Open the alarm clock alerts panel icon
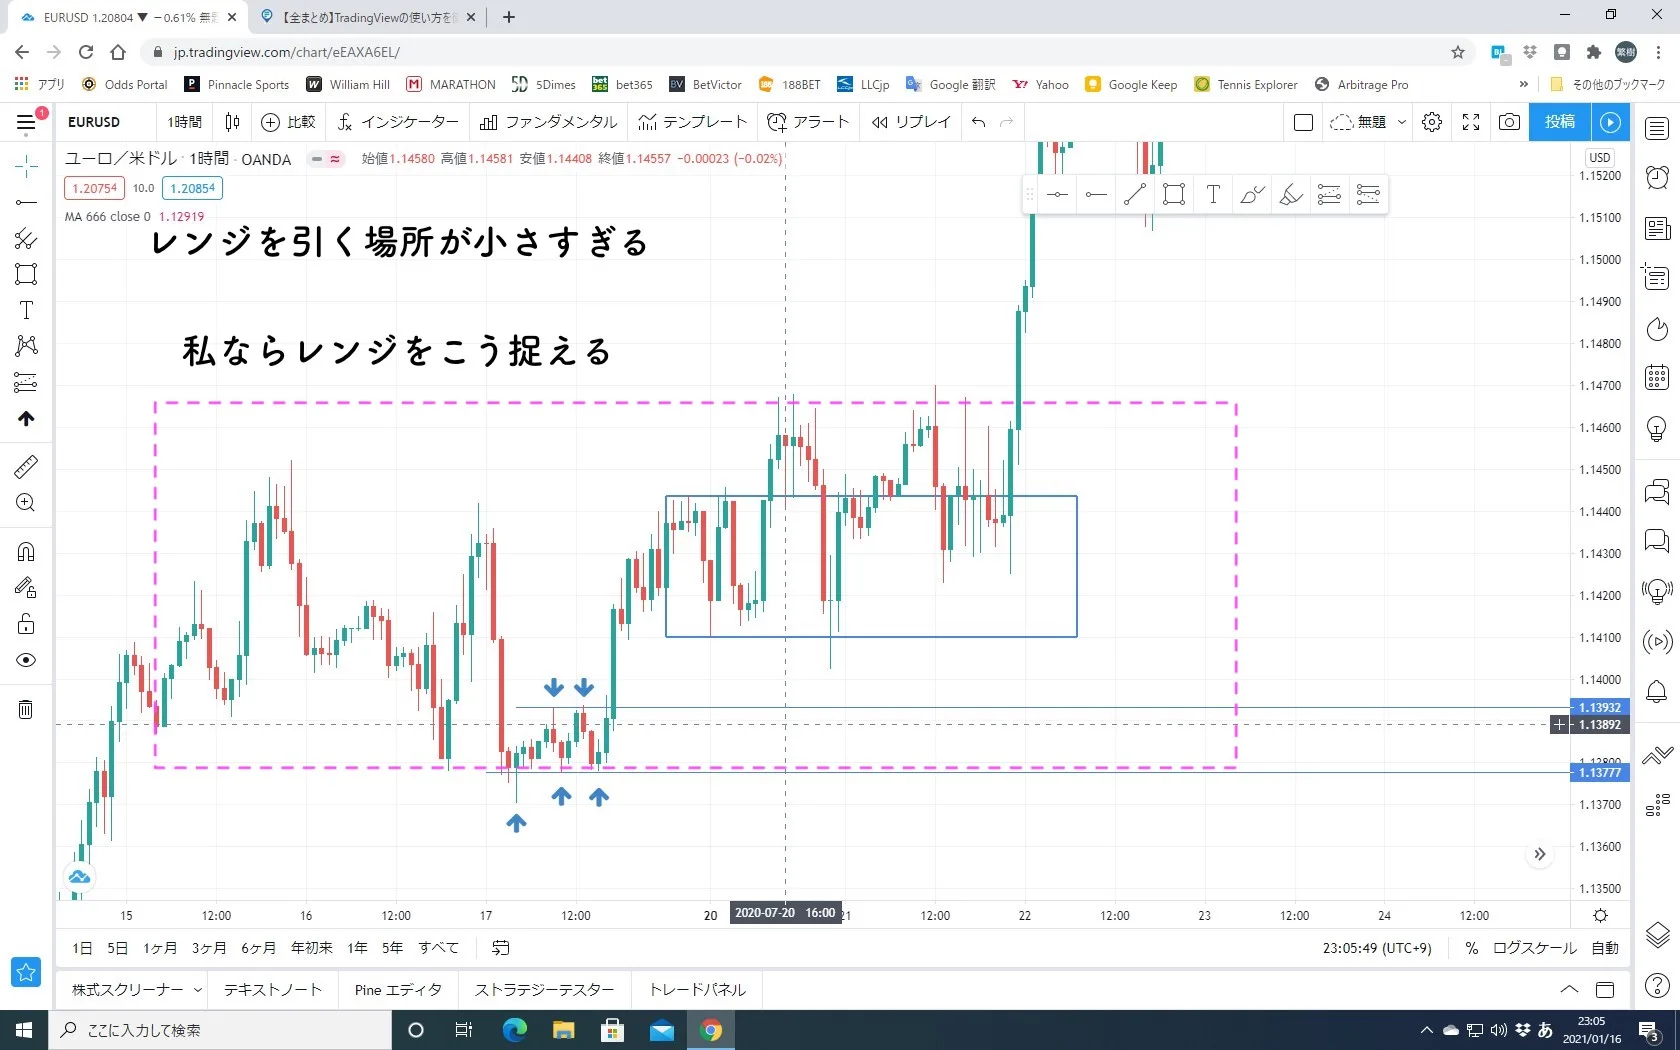This screenshot has height=1050, width=1680. pos(1657,177)
